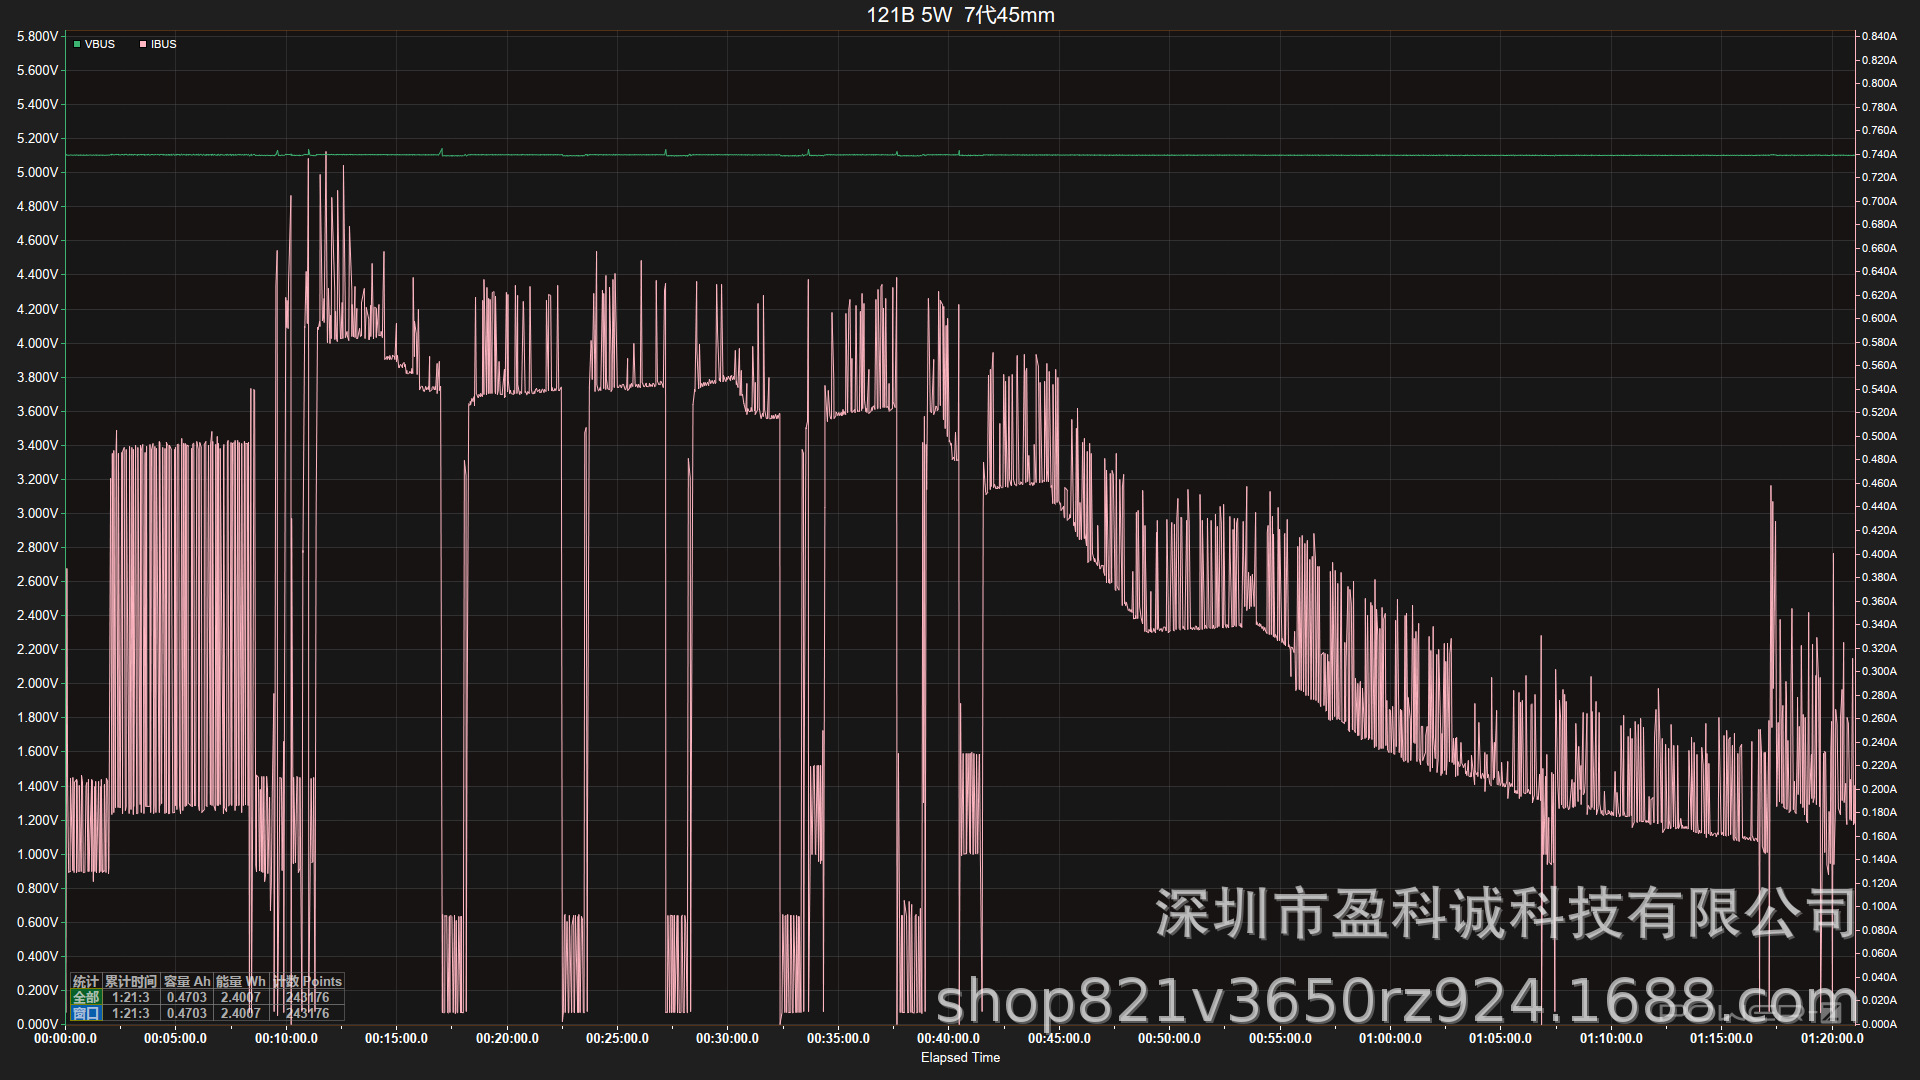This screenshot has height=1080, width=1920.
Task: Click the 统计 header cell
Action: click(86, 981)
